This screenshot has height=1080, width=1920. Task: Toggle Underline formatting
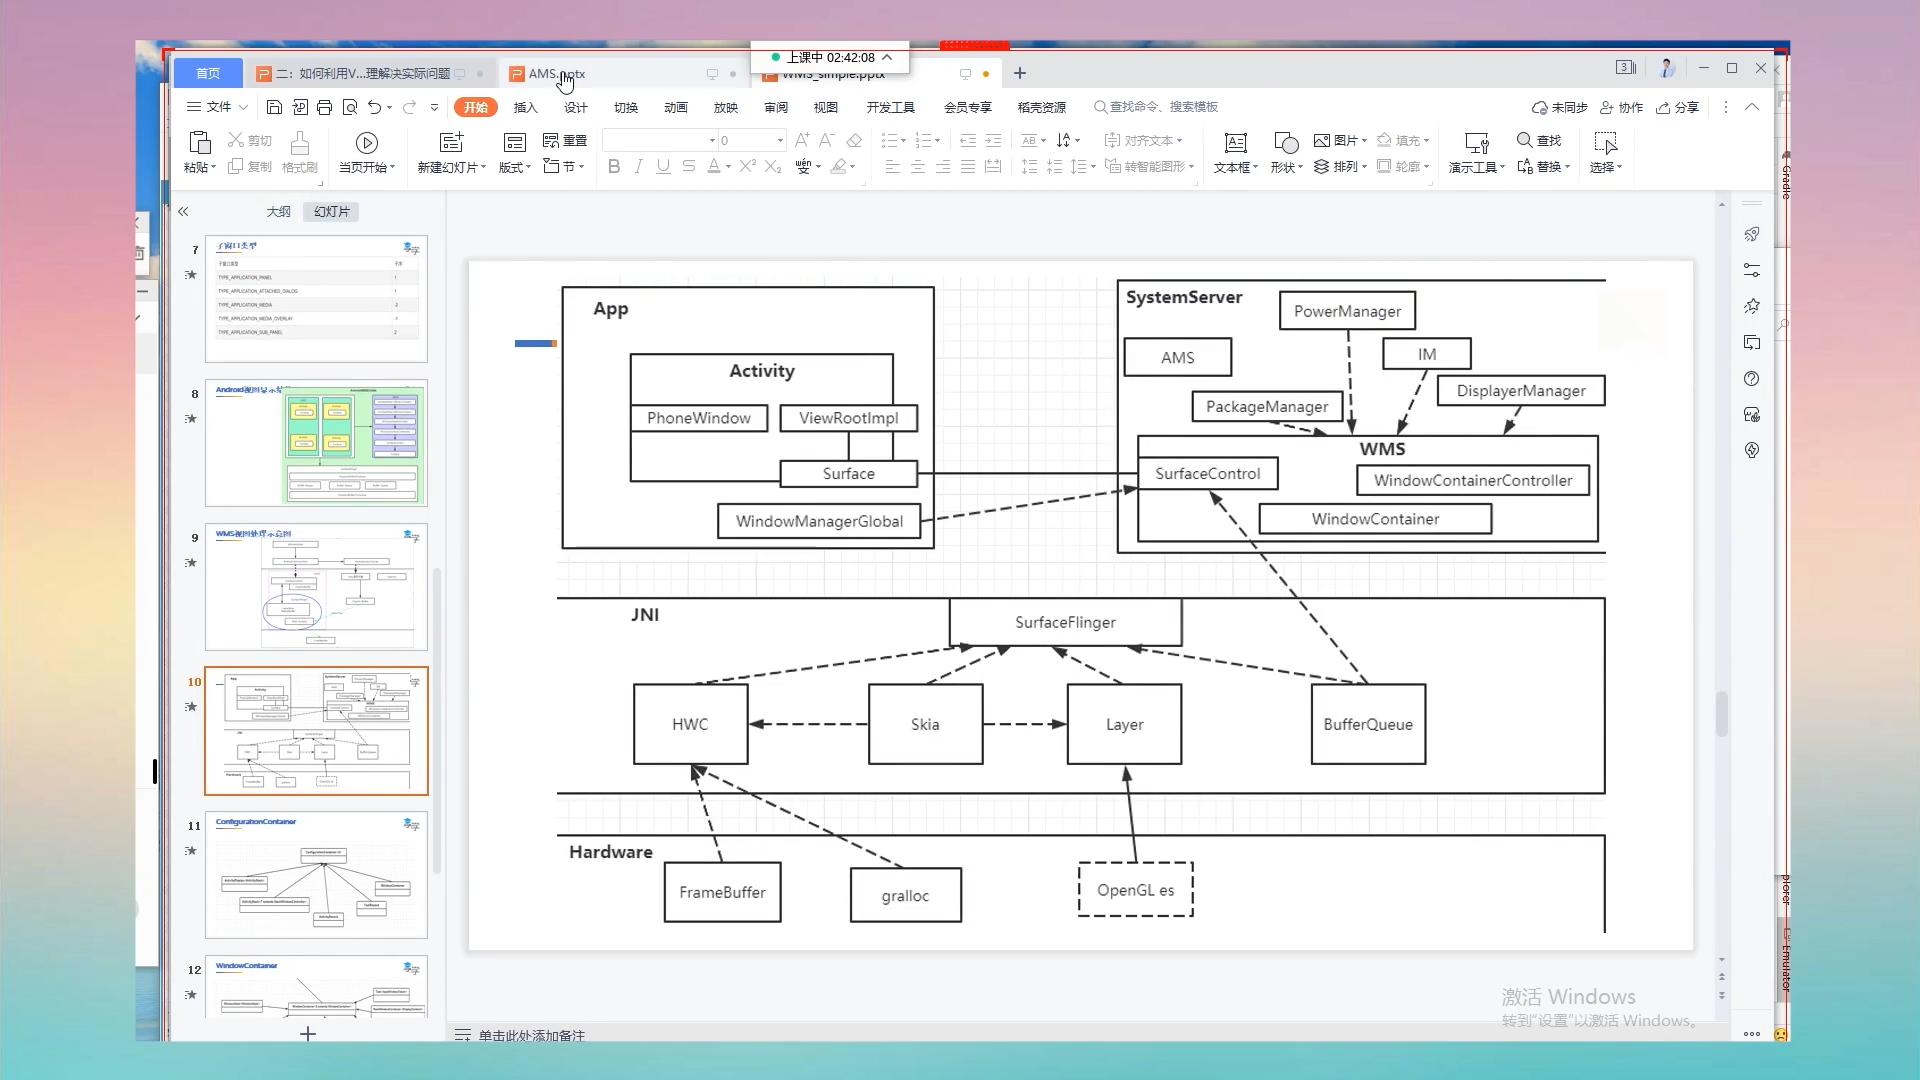[663, 167]
